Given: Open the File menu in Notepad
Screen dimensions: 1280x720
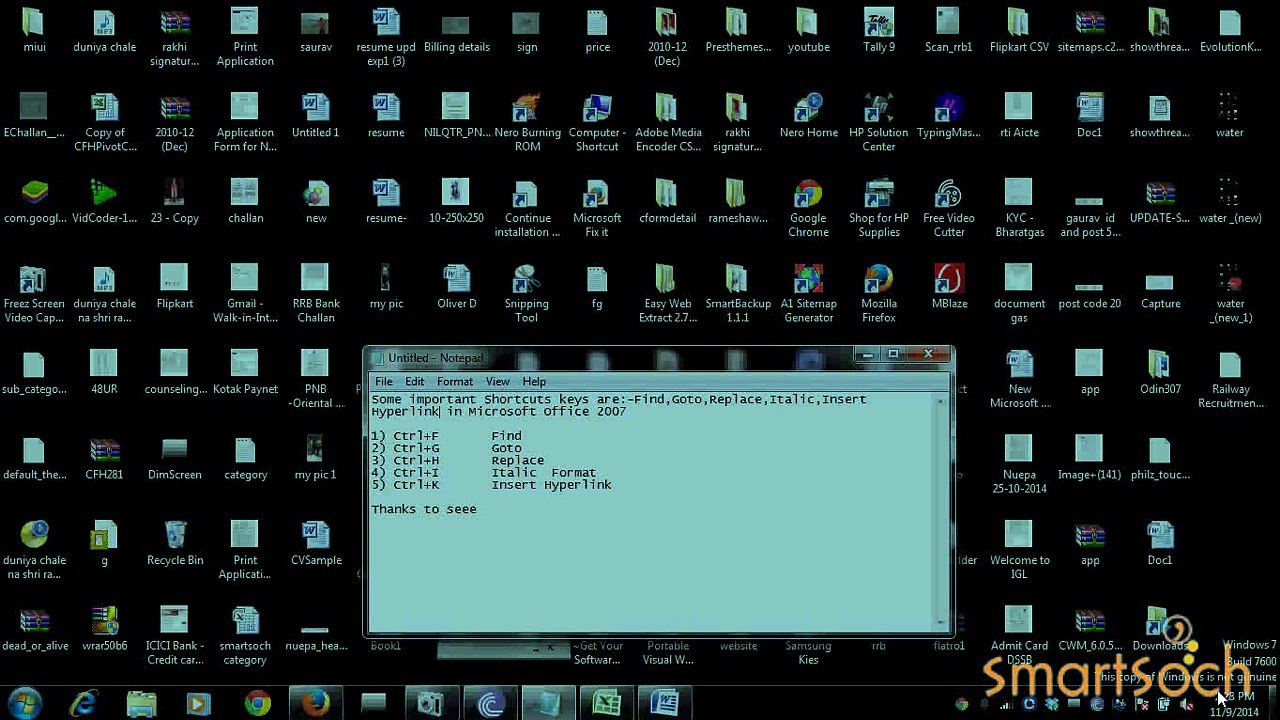Looking at the screenshot, I should click(384, 381).
